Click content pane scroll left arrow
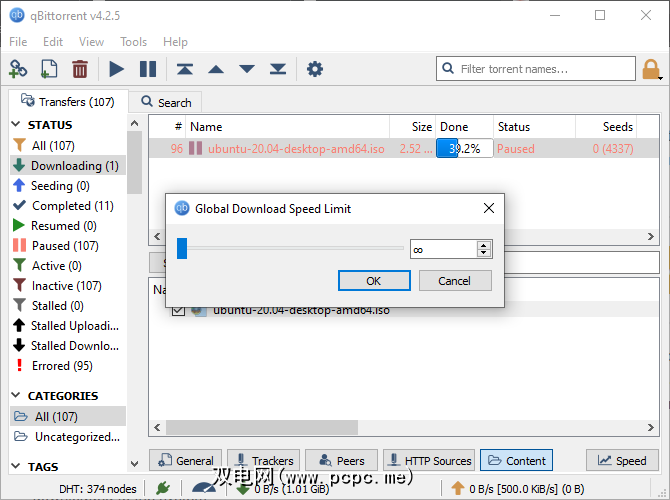Image resolution: width=670 pixels, height=500 pixels. coord(157,427)
